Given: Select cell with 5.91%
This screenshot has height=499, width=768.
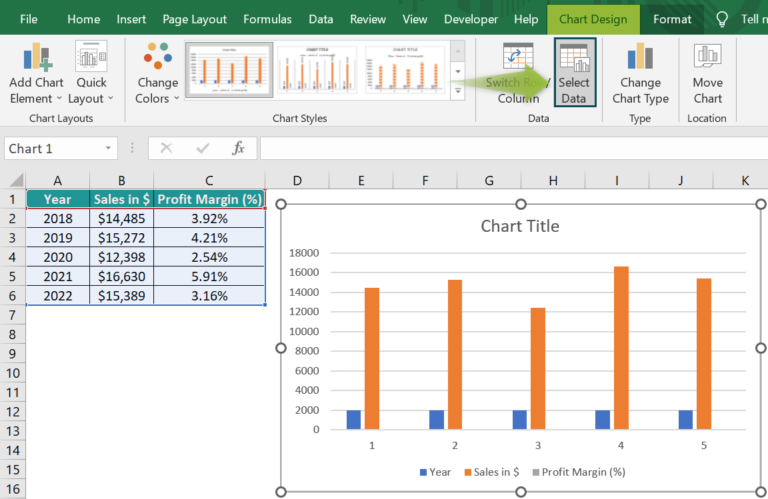Looking at the screenshot, I should [x=209, y=277].
